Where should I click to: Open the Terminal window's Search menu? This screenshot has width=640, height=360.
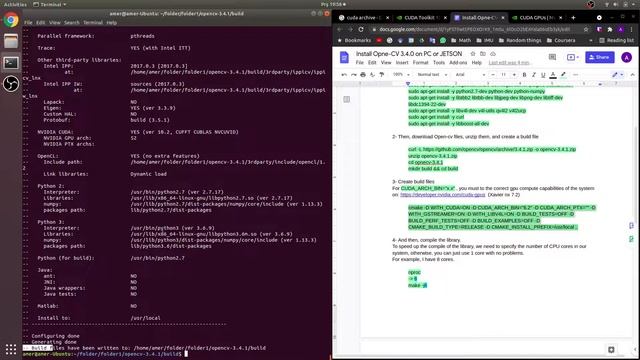71,23
